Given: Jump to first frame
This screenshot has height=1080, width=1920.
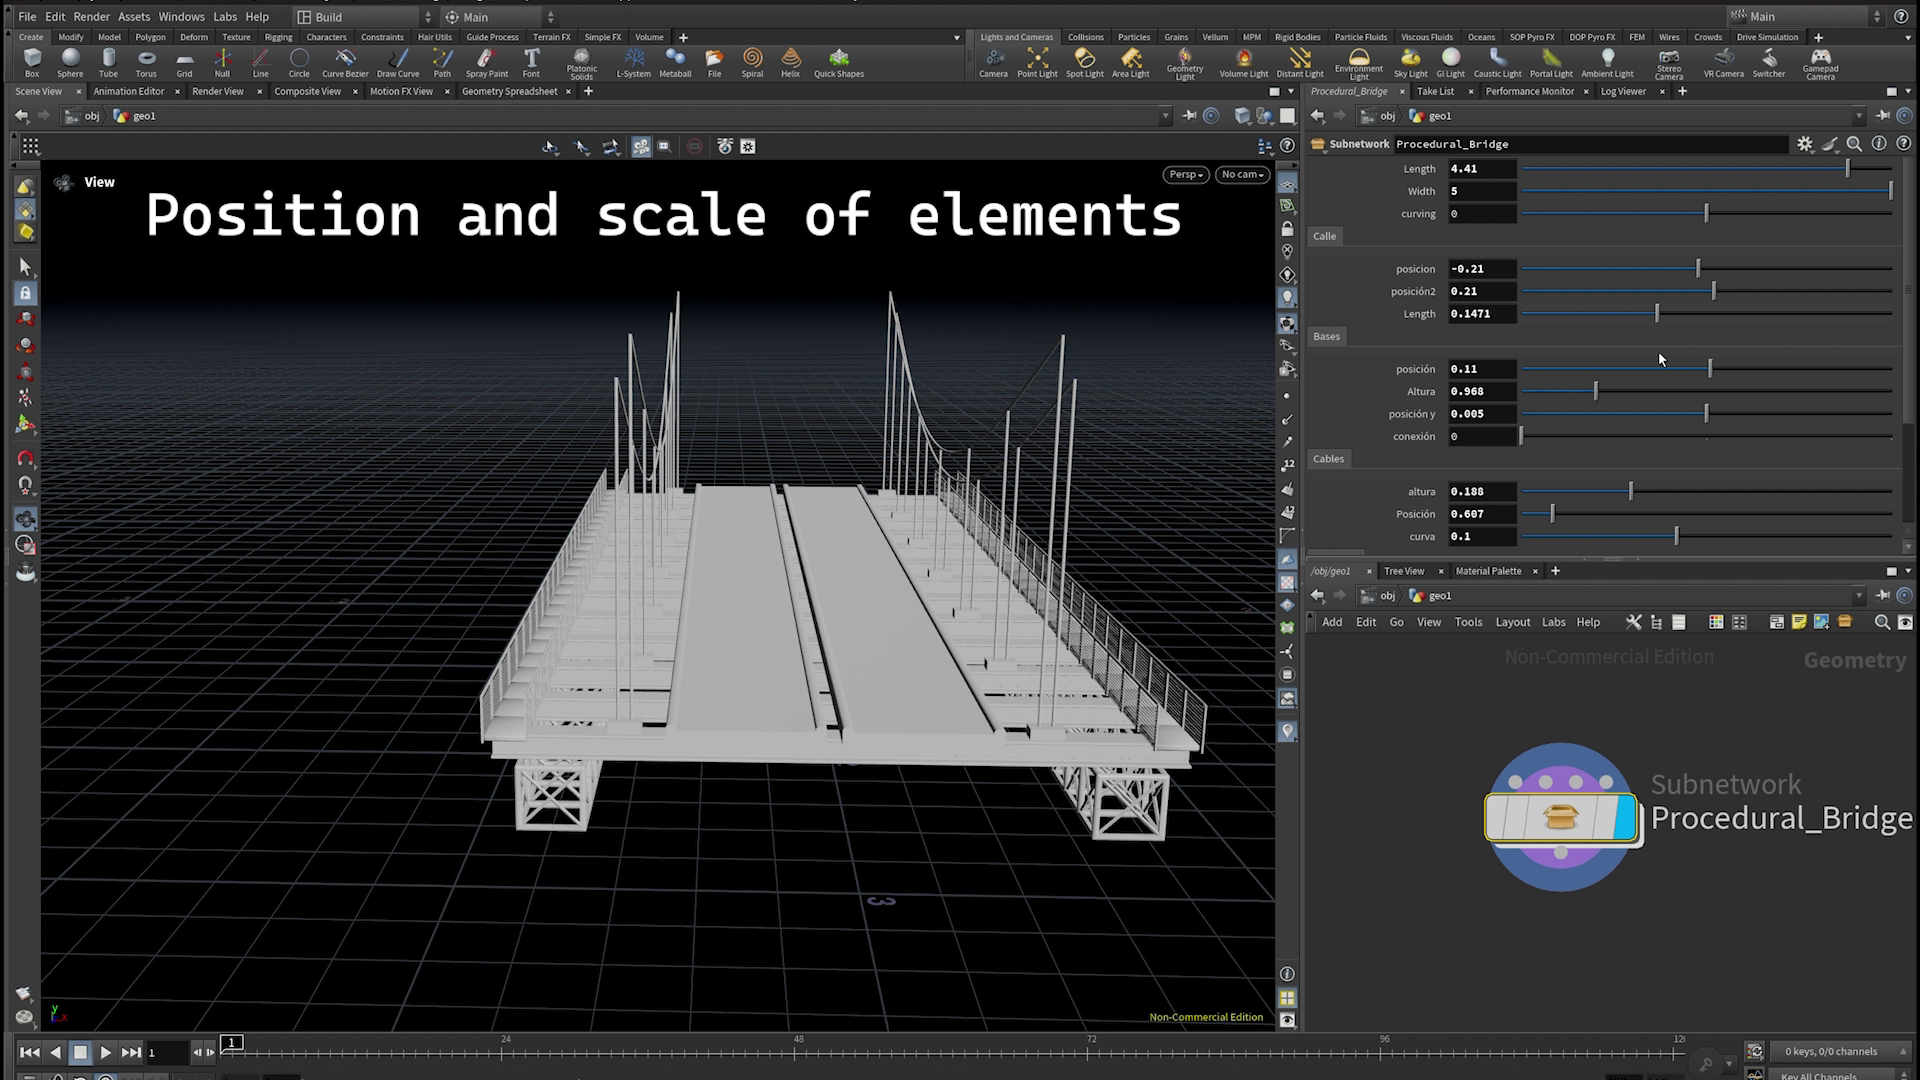Looking at the screenshot, I should [x=30, y=1052].
